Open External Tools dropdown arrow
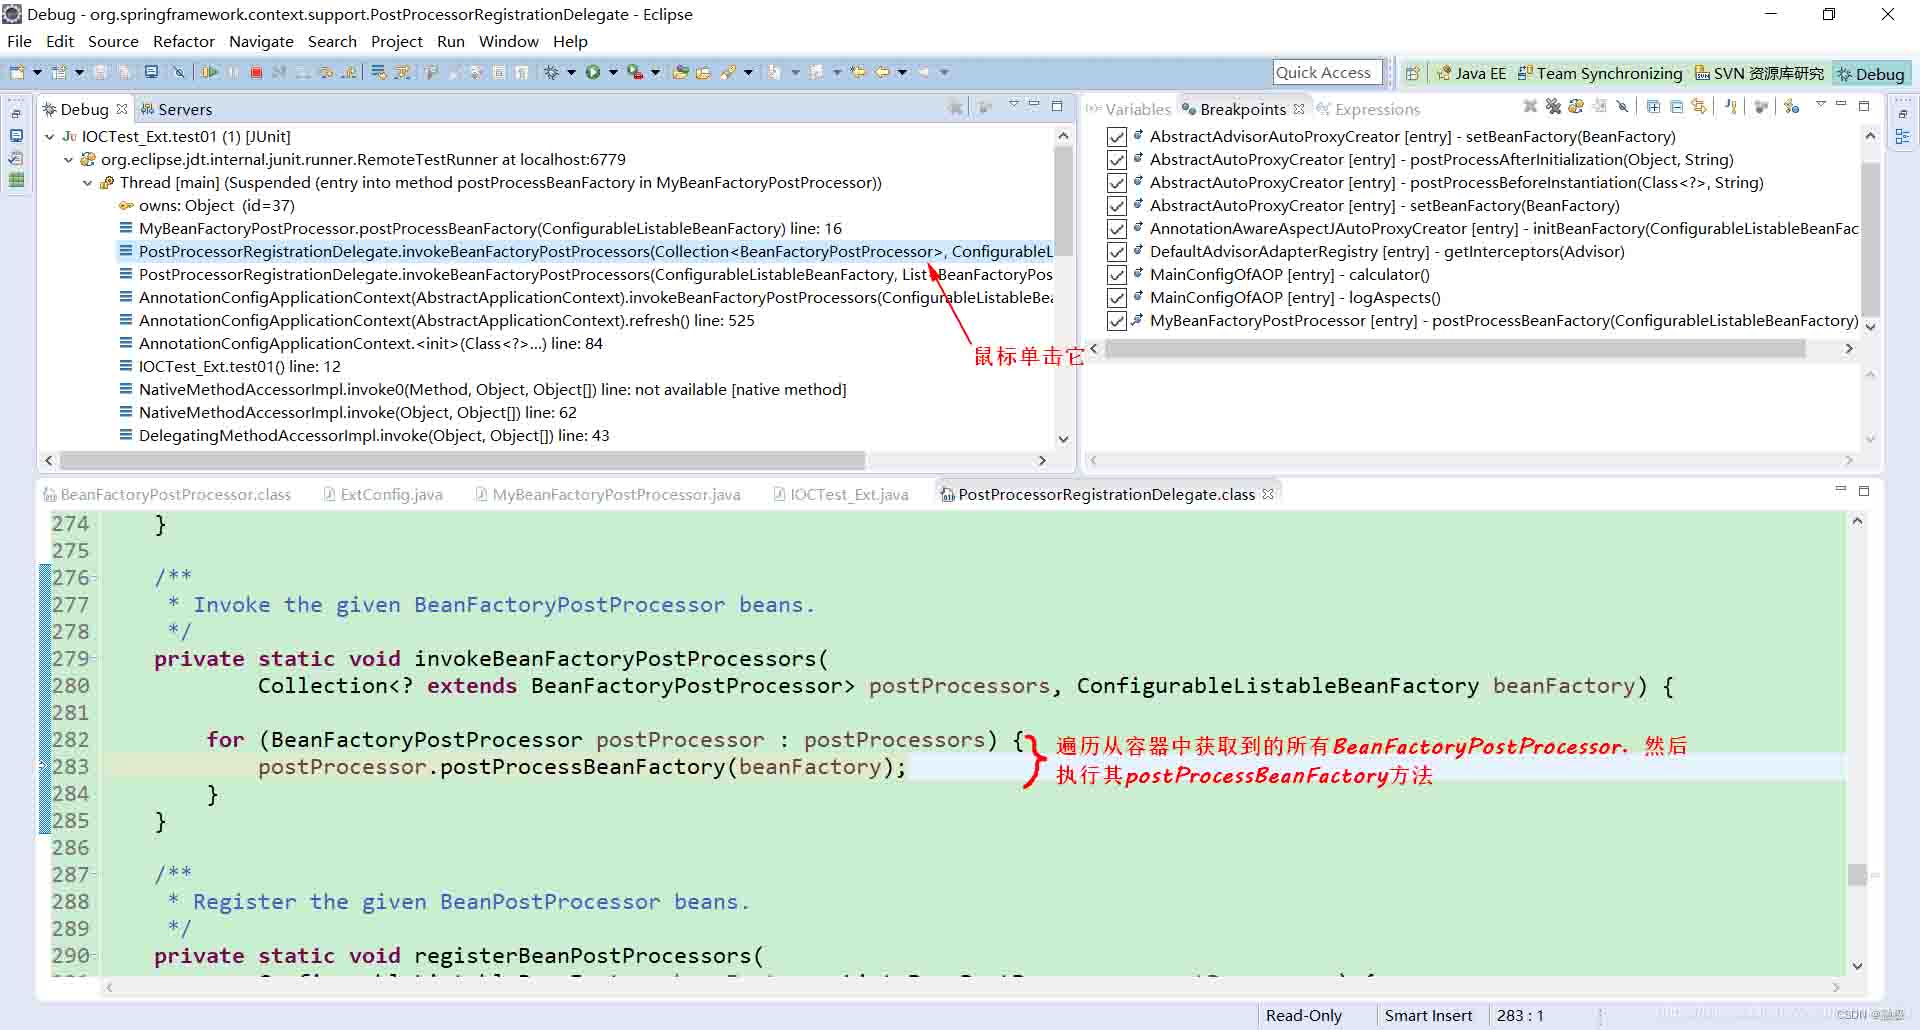 pos(655,72)
